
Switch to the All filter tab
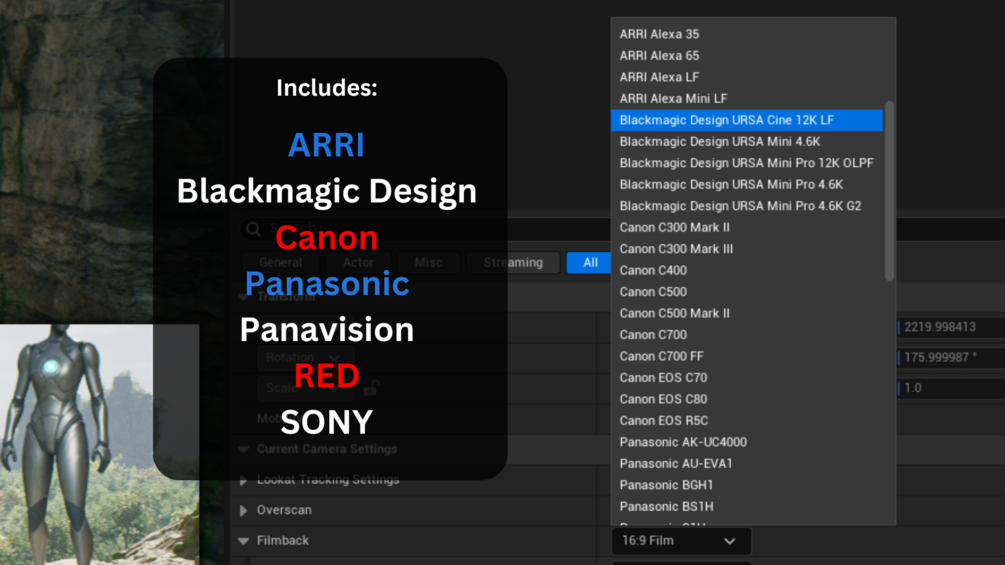pos(590,263)
